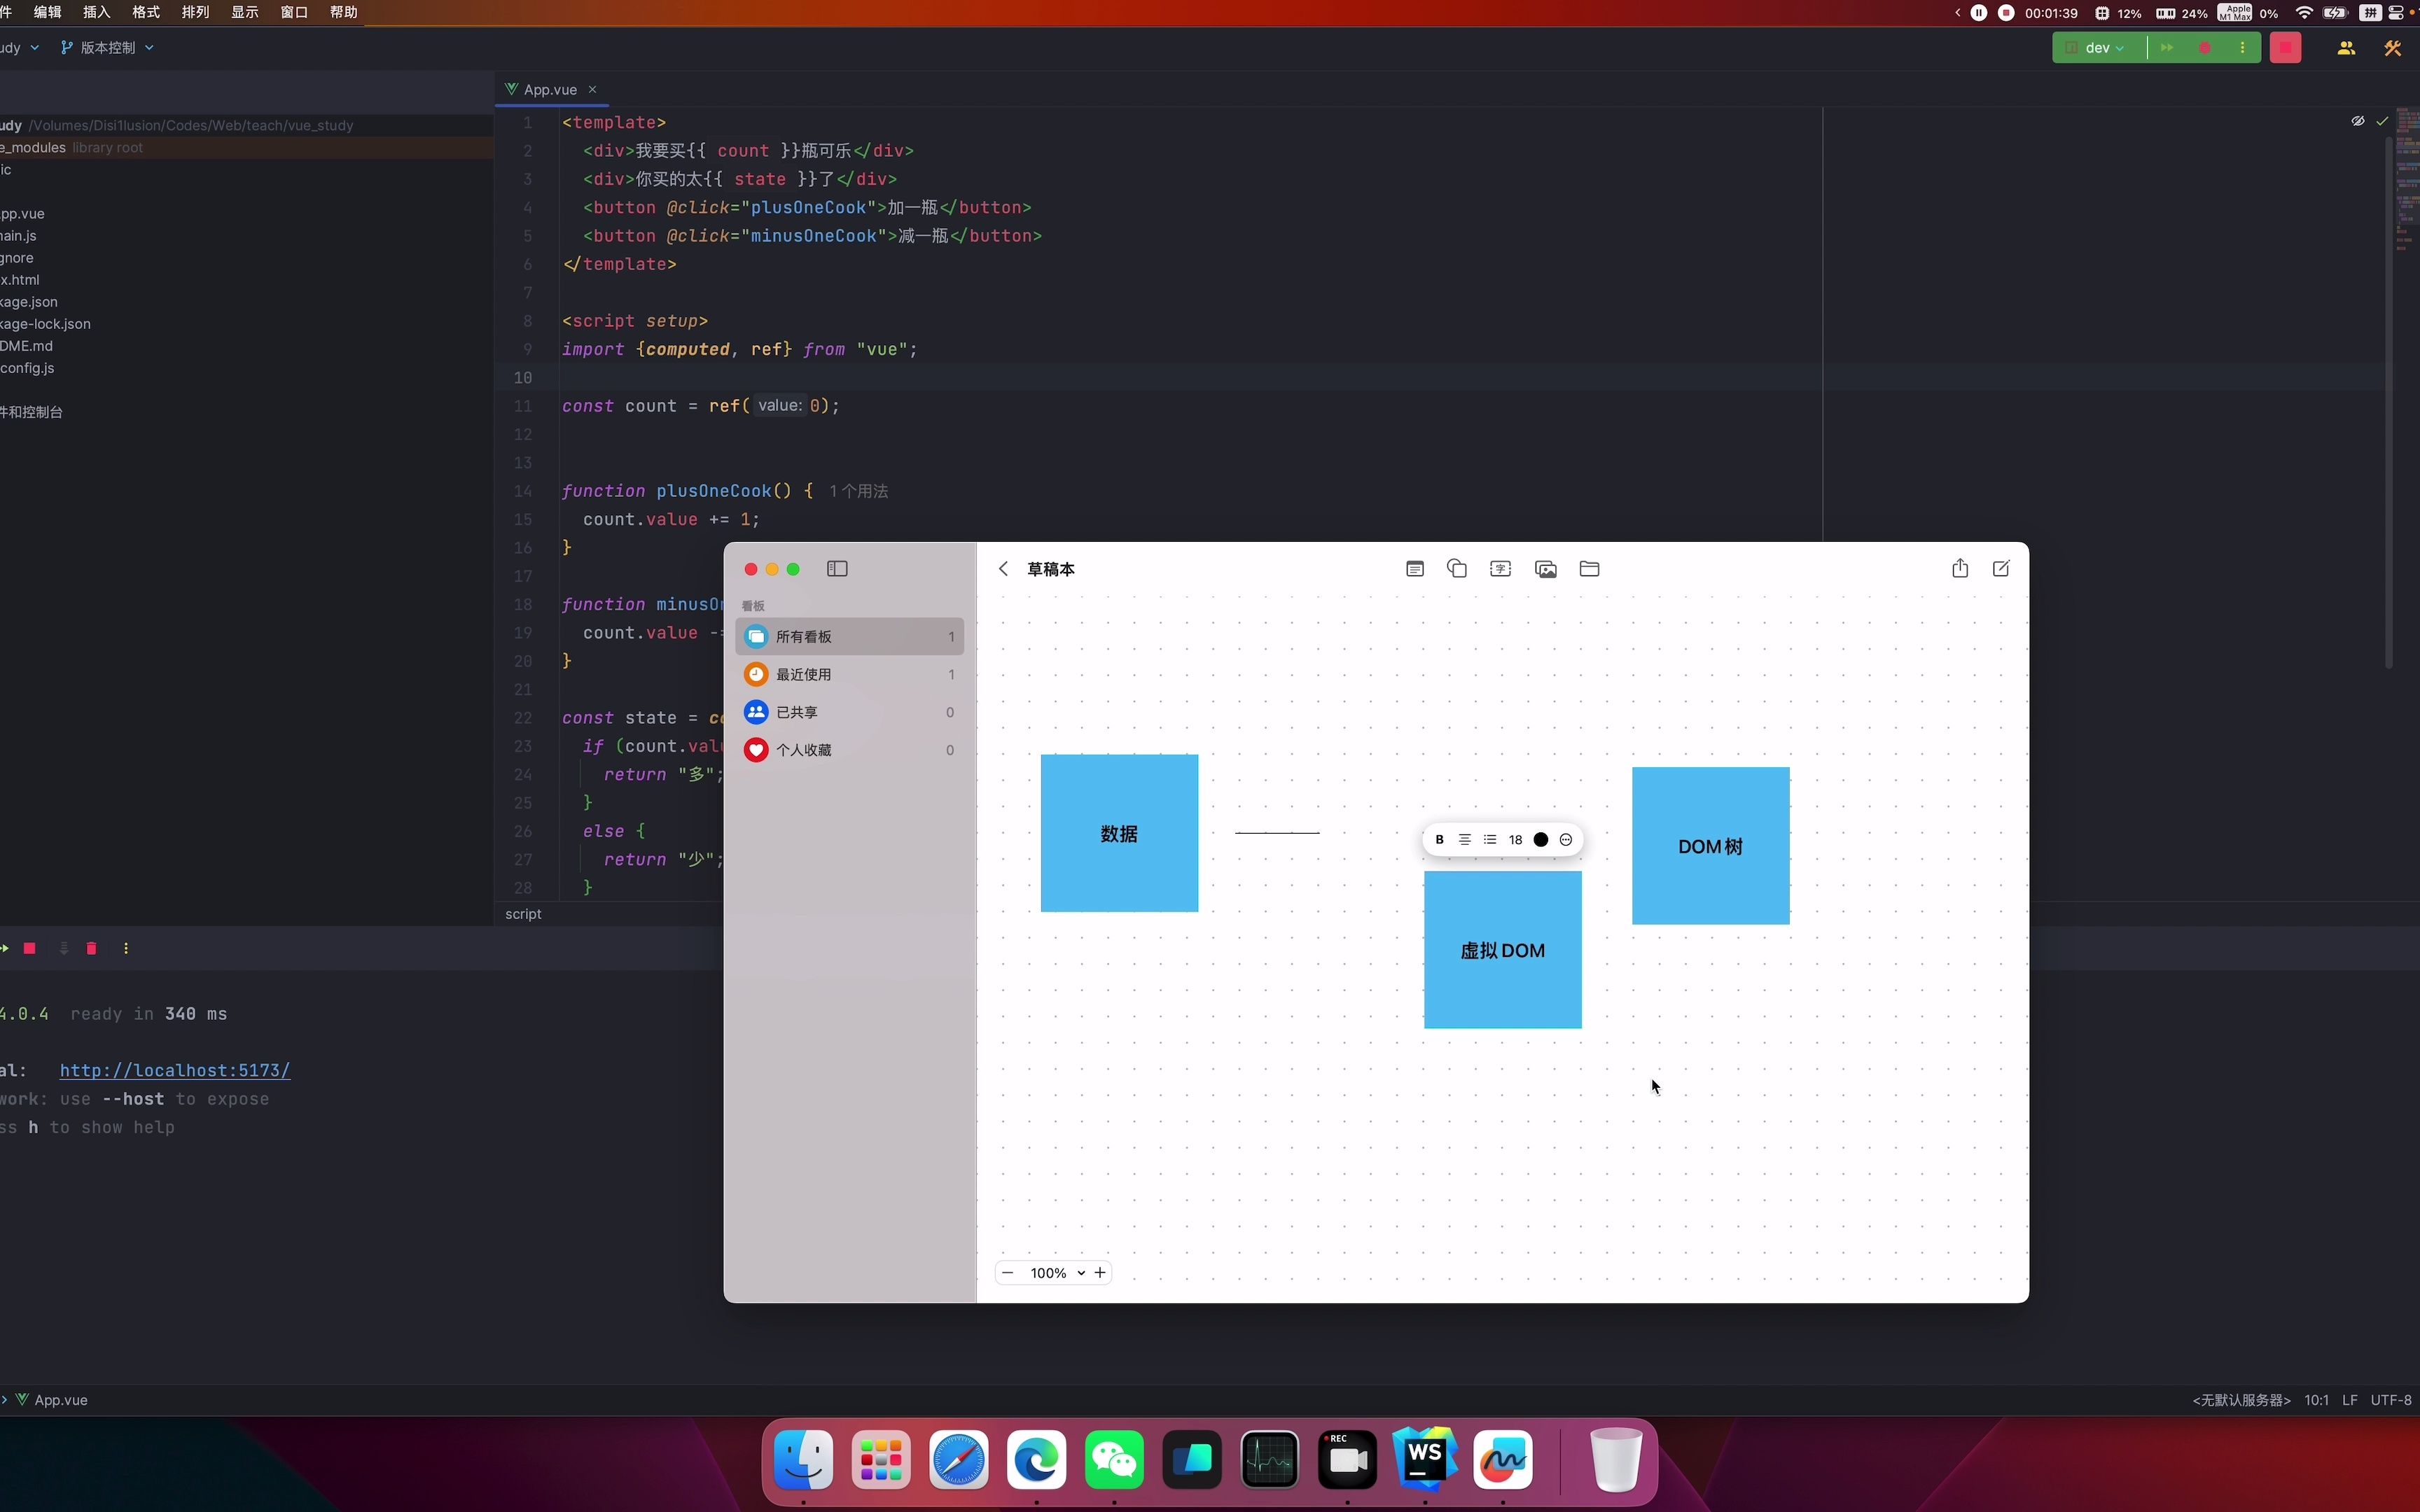Go back using the back arrow
Image resolution: width=2420 pixels, height=1512 pixels.
[x=1003, y=568]
